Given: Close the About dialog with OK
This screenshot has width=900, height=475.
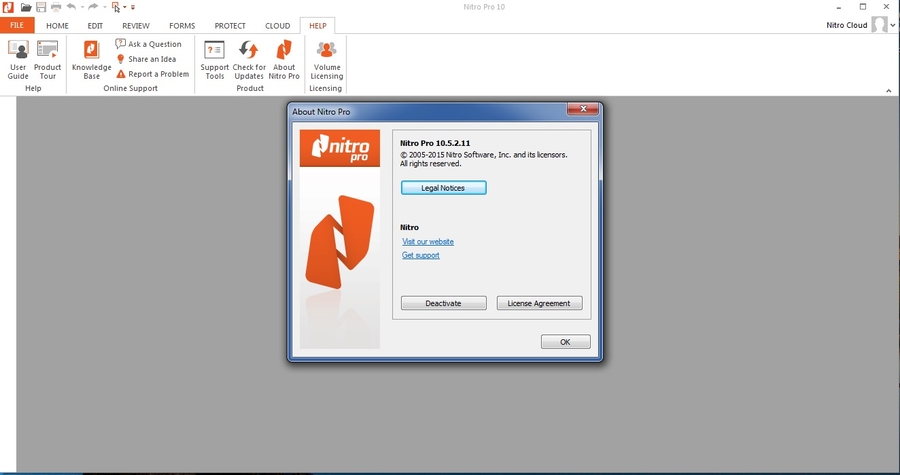Looking at the screenshot, I should coord(565,342).
